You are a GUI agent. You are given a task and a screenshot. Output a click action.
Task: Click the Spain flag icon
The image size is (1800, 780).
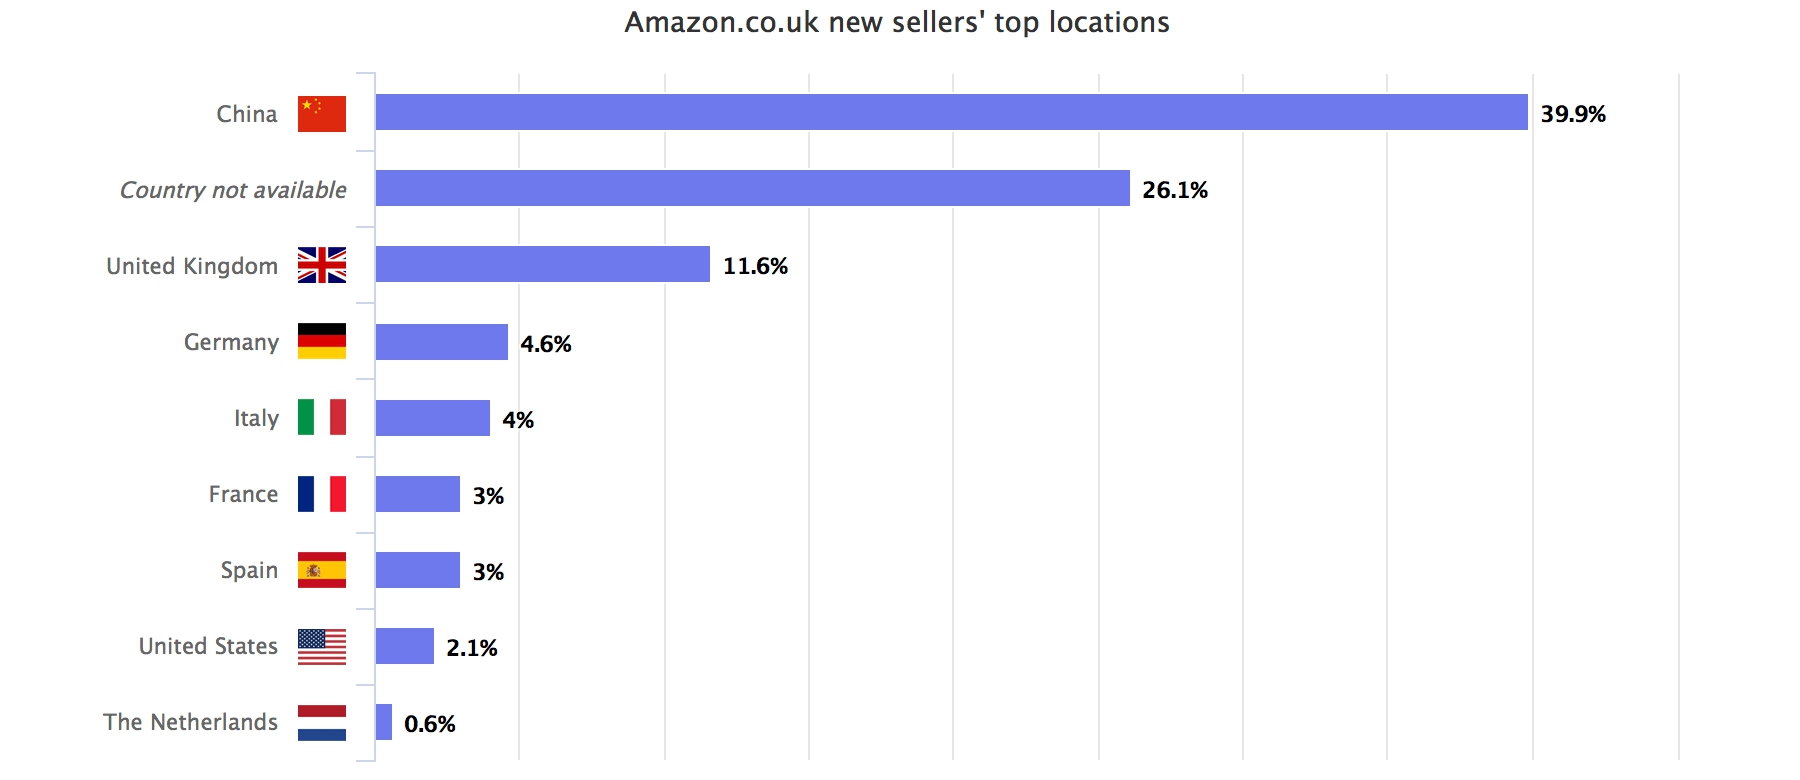point(321,570)
